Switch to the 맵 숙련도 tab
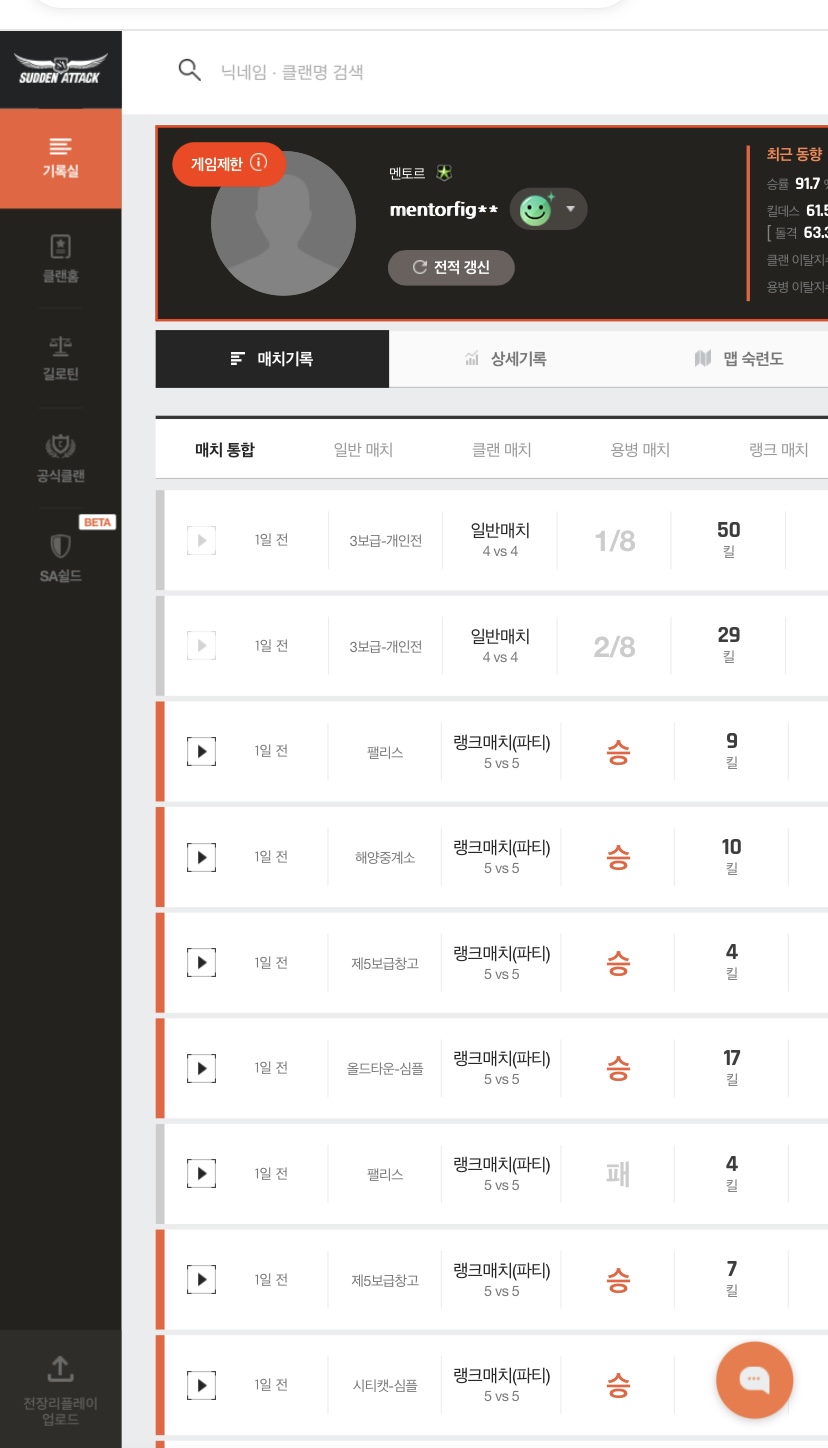This screenshot has width=828, height=1448. (739, 359)
